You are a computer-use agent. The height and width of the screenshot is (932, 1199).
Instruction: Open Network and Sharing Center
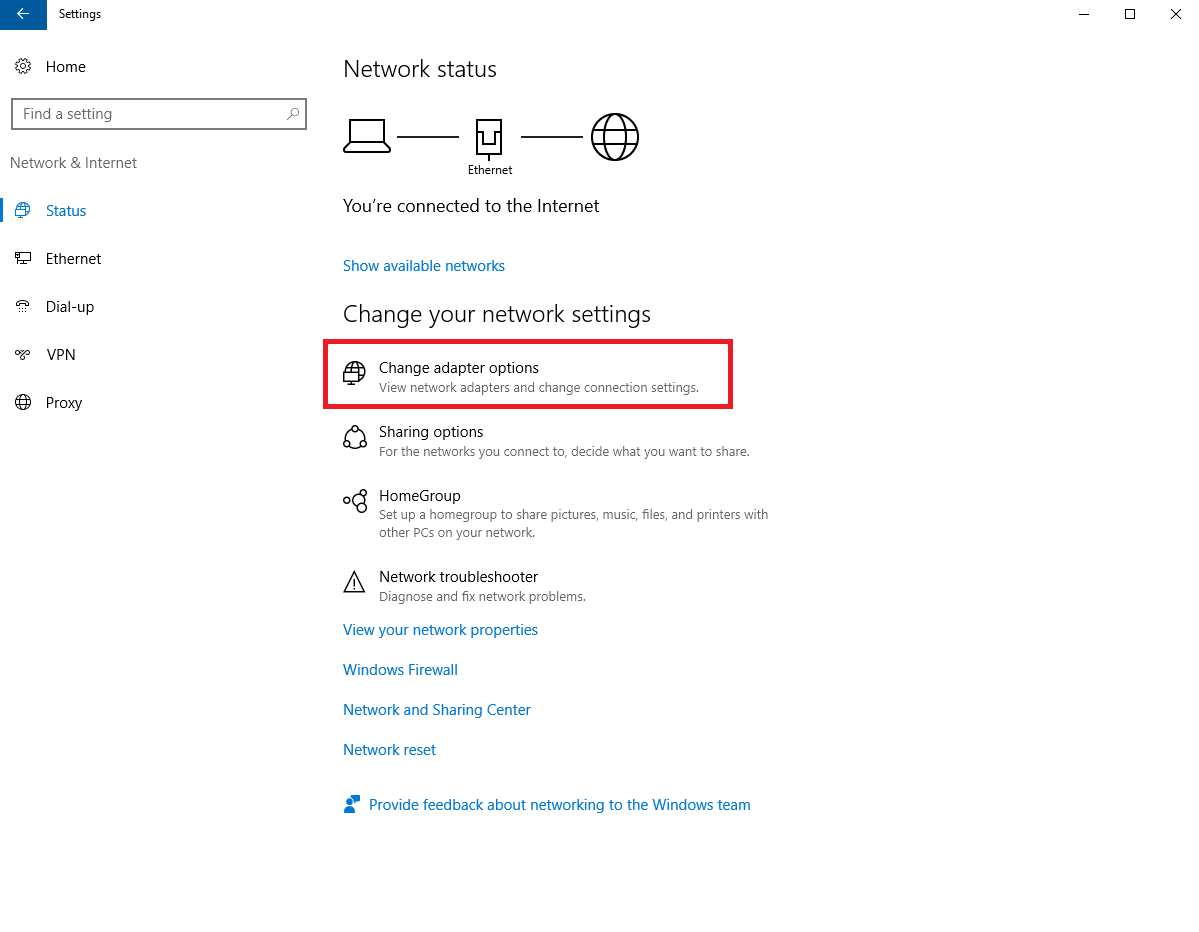[436, 709]
